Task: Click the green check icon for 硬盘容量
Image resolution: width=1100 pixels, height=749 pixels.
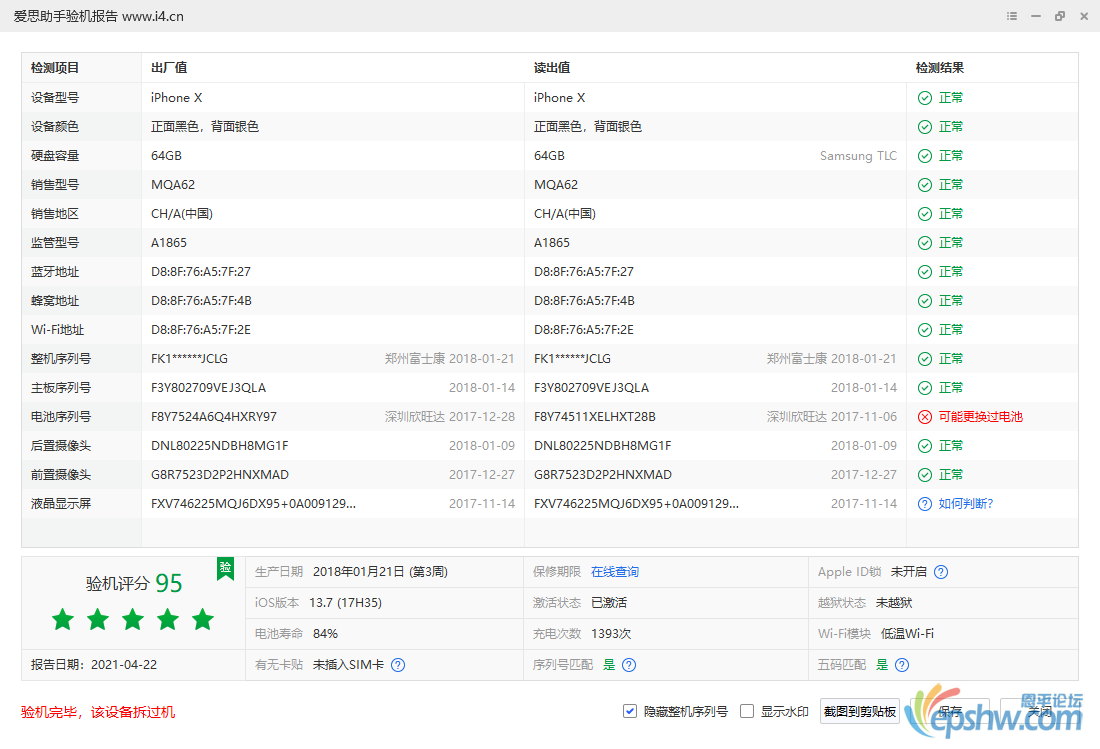Action: [925, 156]
